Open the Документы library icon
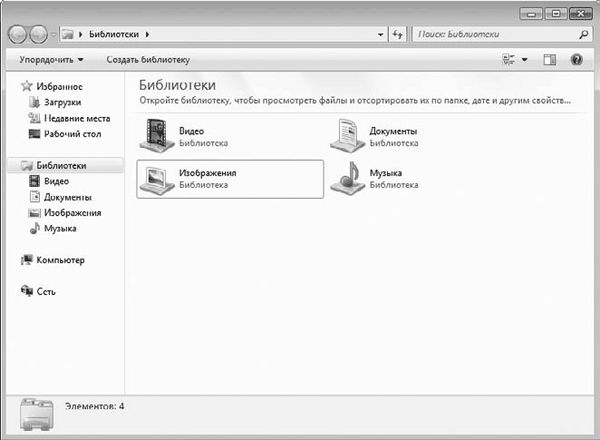 (x=345, y=134)
